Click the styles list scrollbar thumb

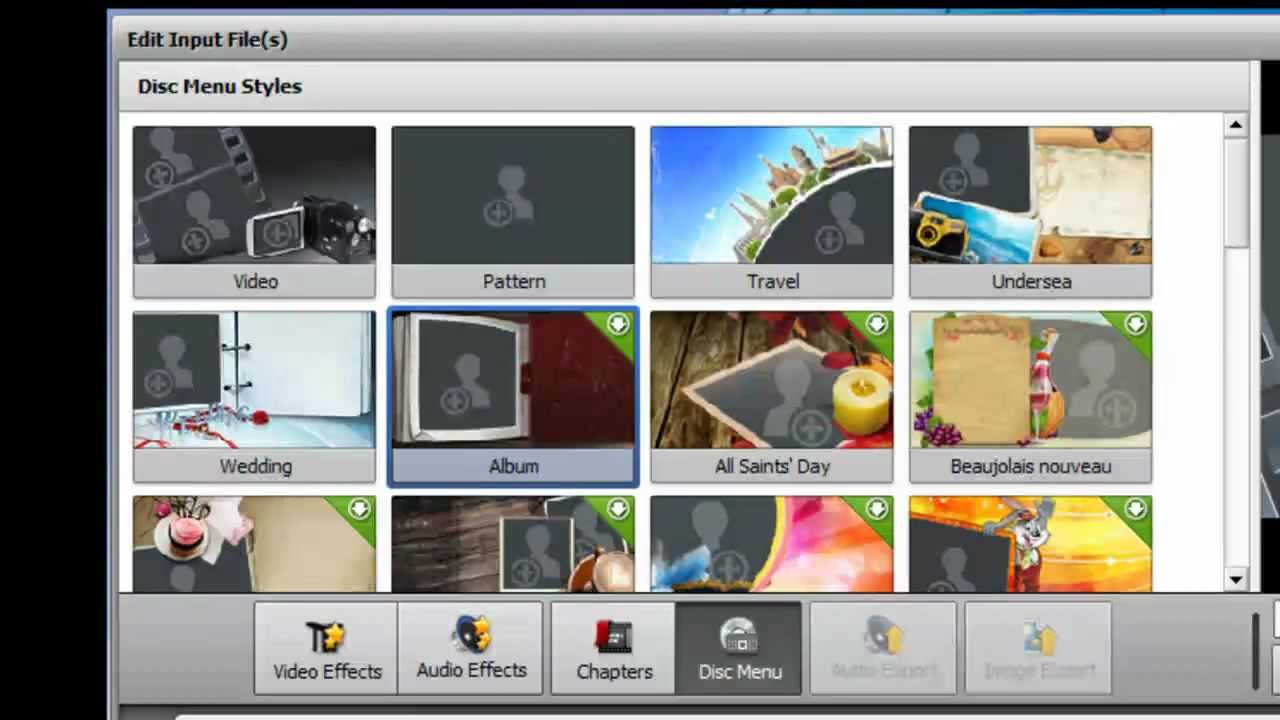pos(1236,192)
